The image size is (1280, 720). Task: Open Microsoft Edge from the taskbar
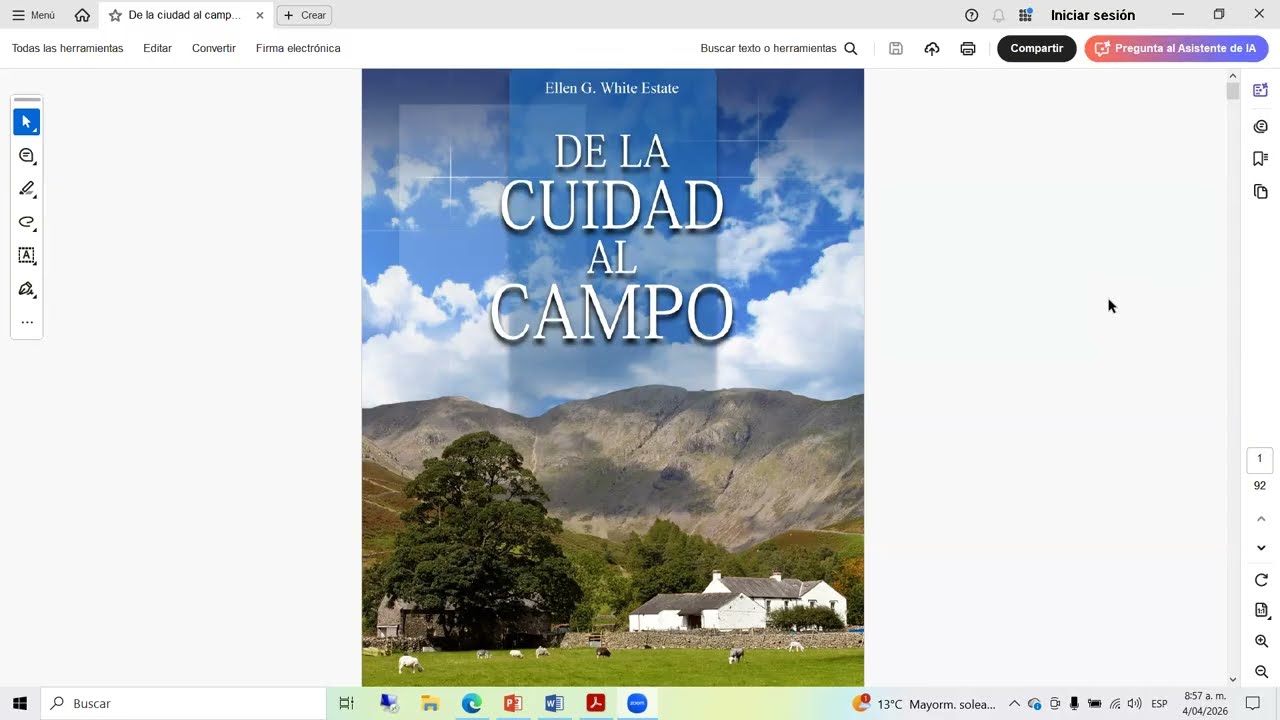(472, 703)
